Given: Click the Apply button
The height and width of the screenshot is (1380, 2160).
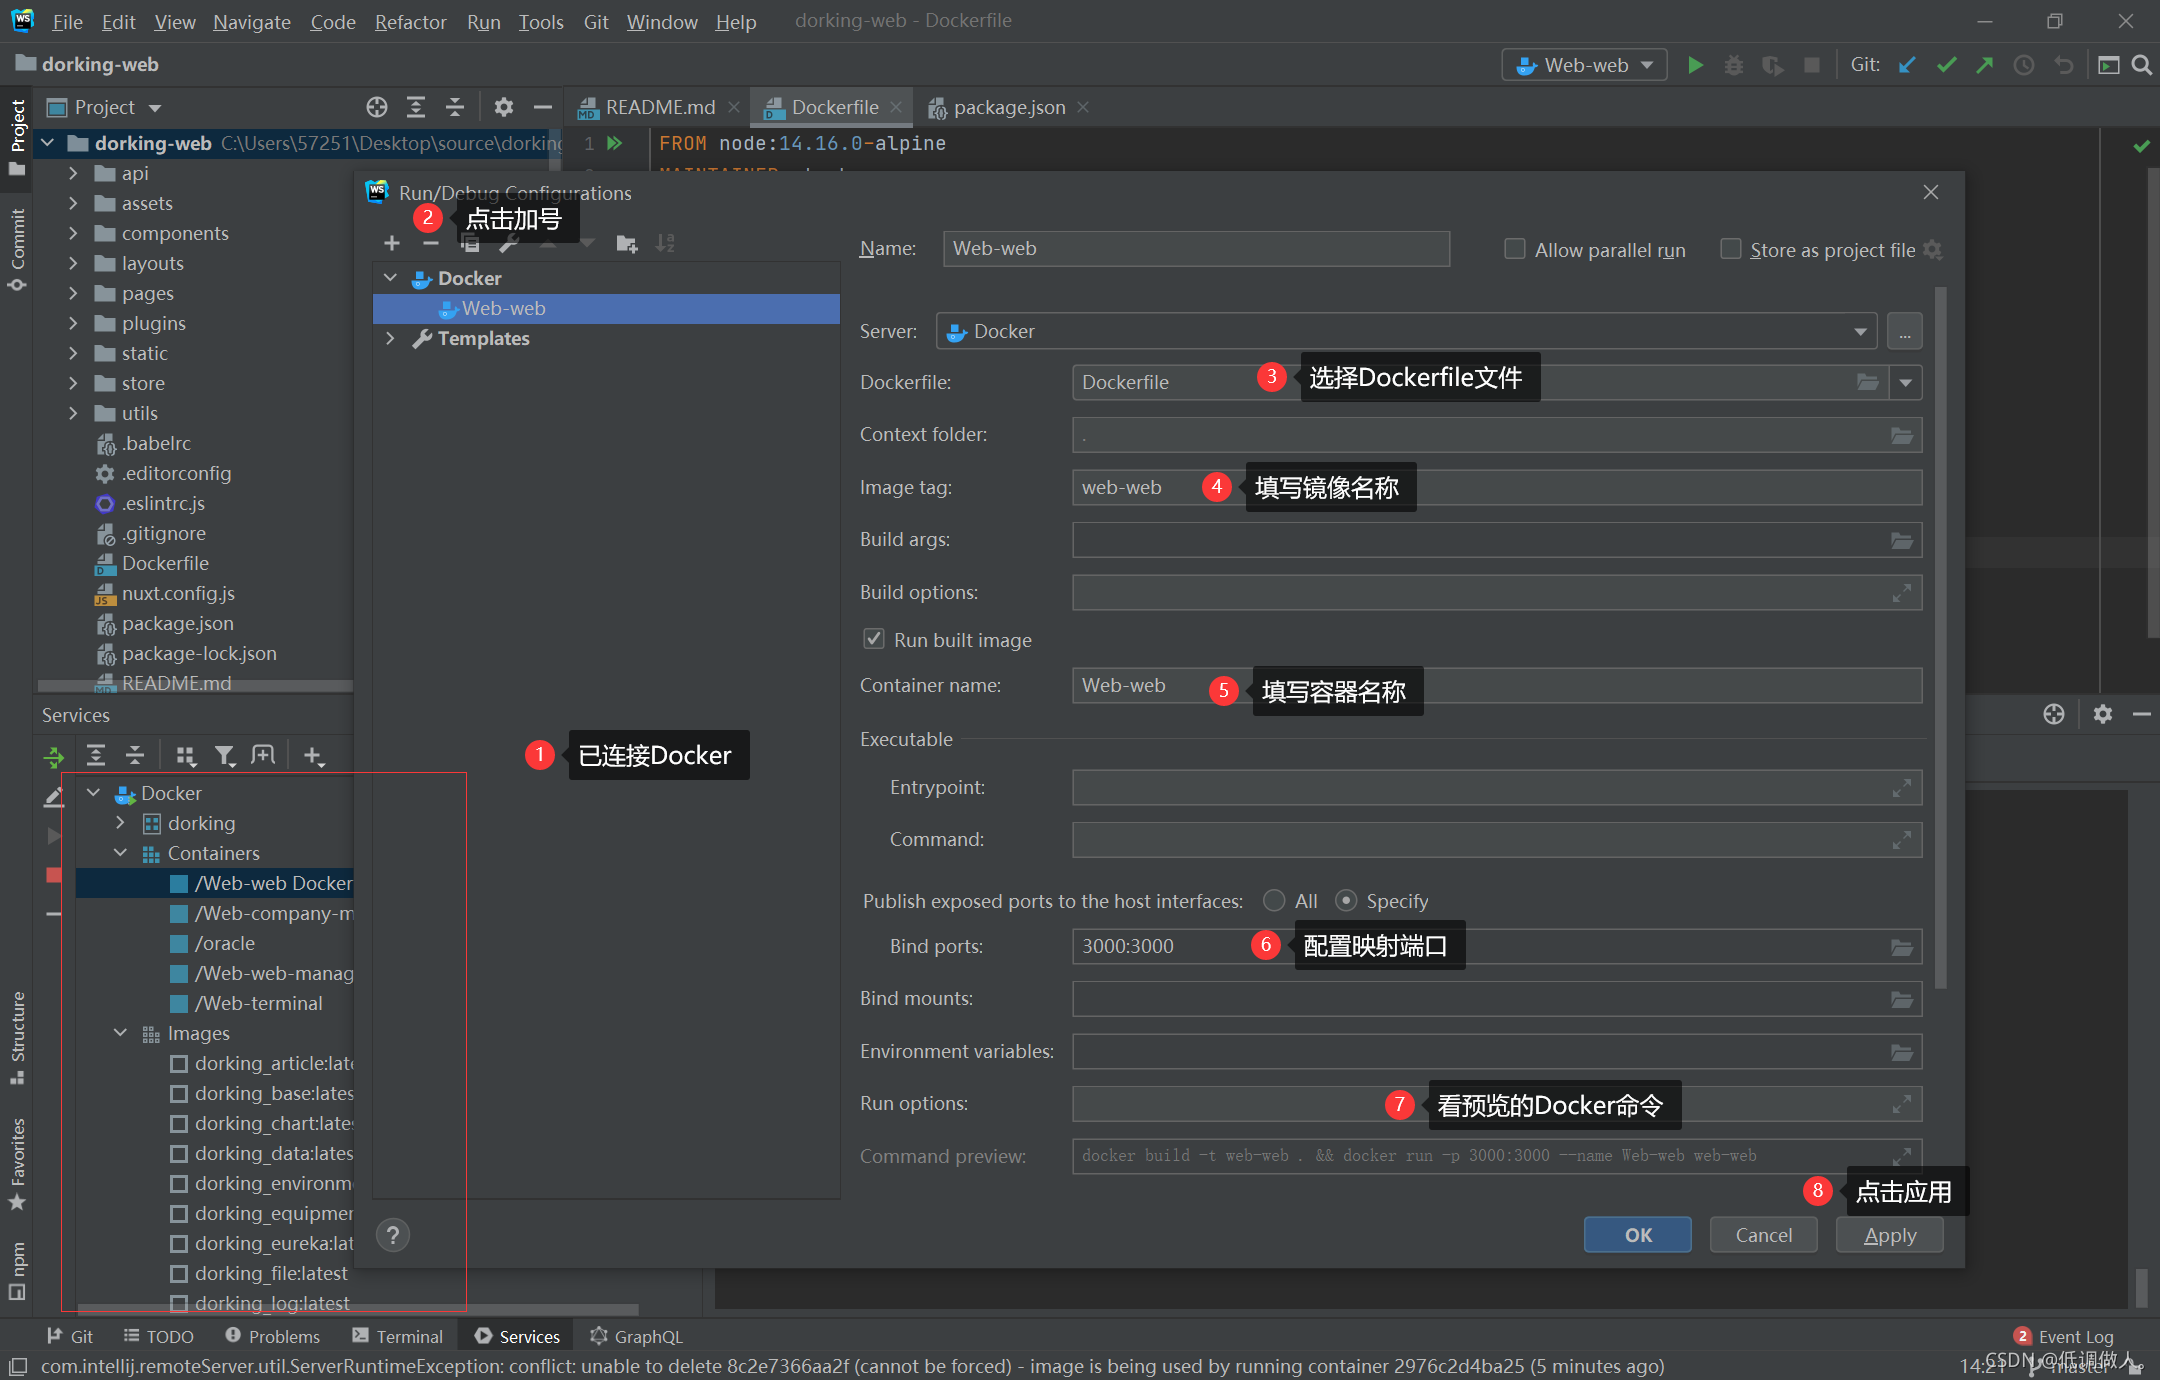Looking at the screenshot, I should tap(1890, 1235).
